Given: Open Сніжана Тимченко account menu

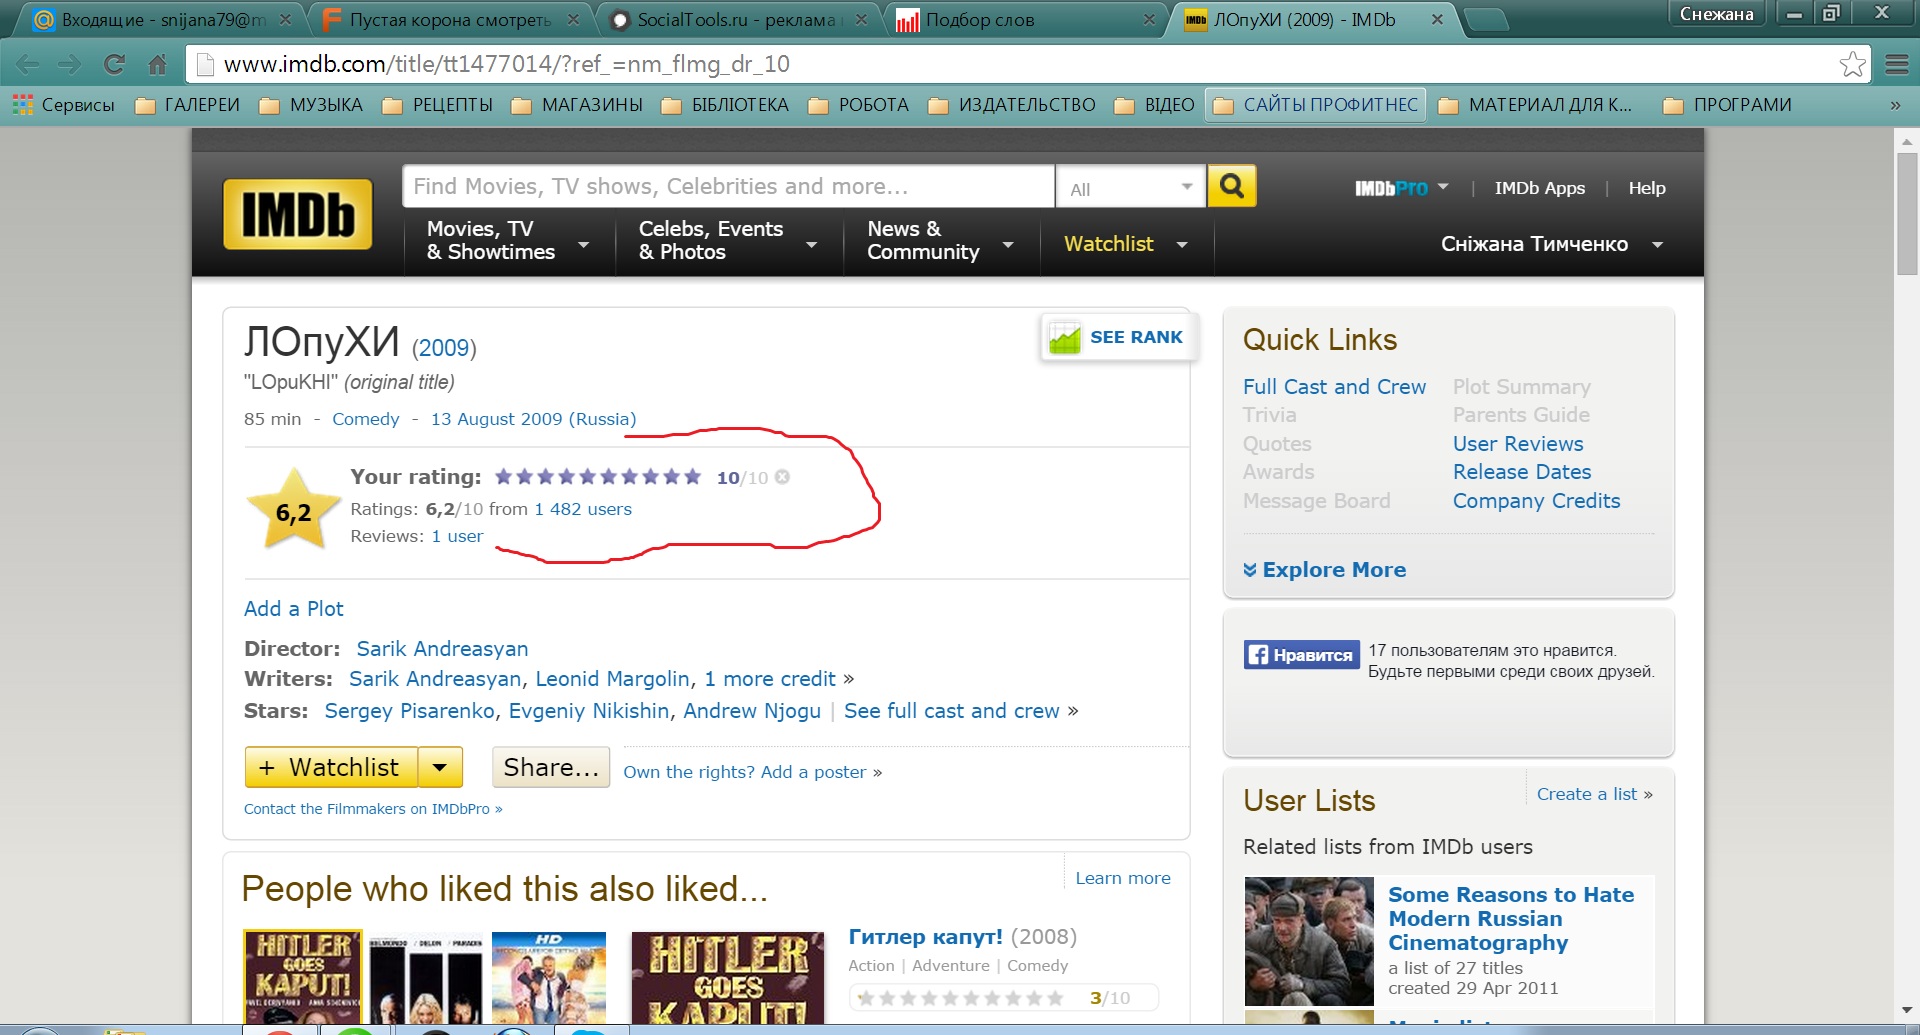Looking at the screenshot, I should (1552, 244).
